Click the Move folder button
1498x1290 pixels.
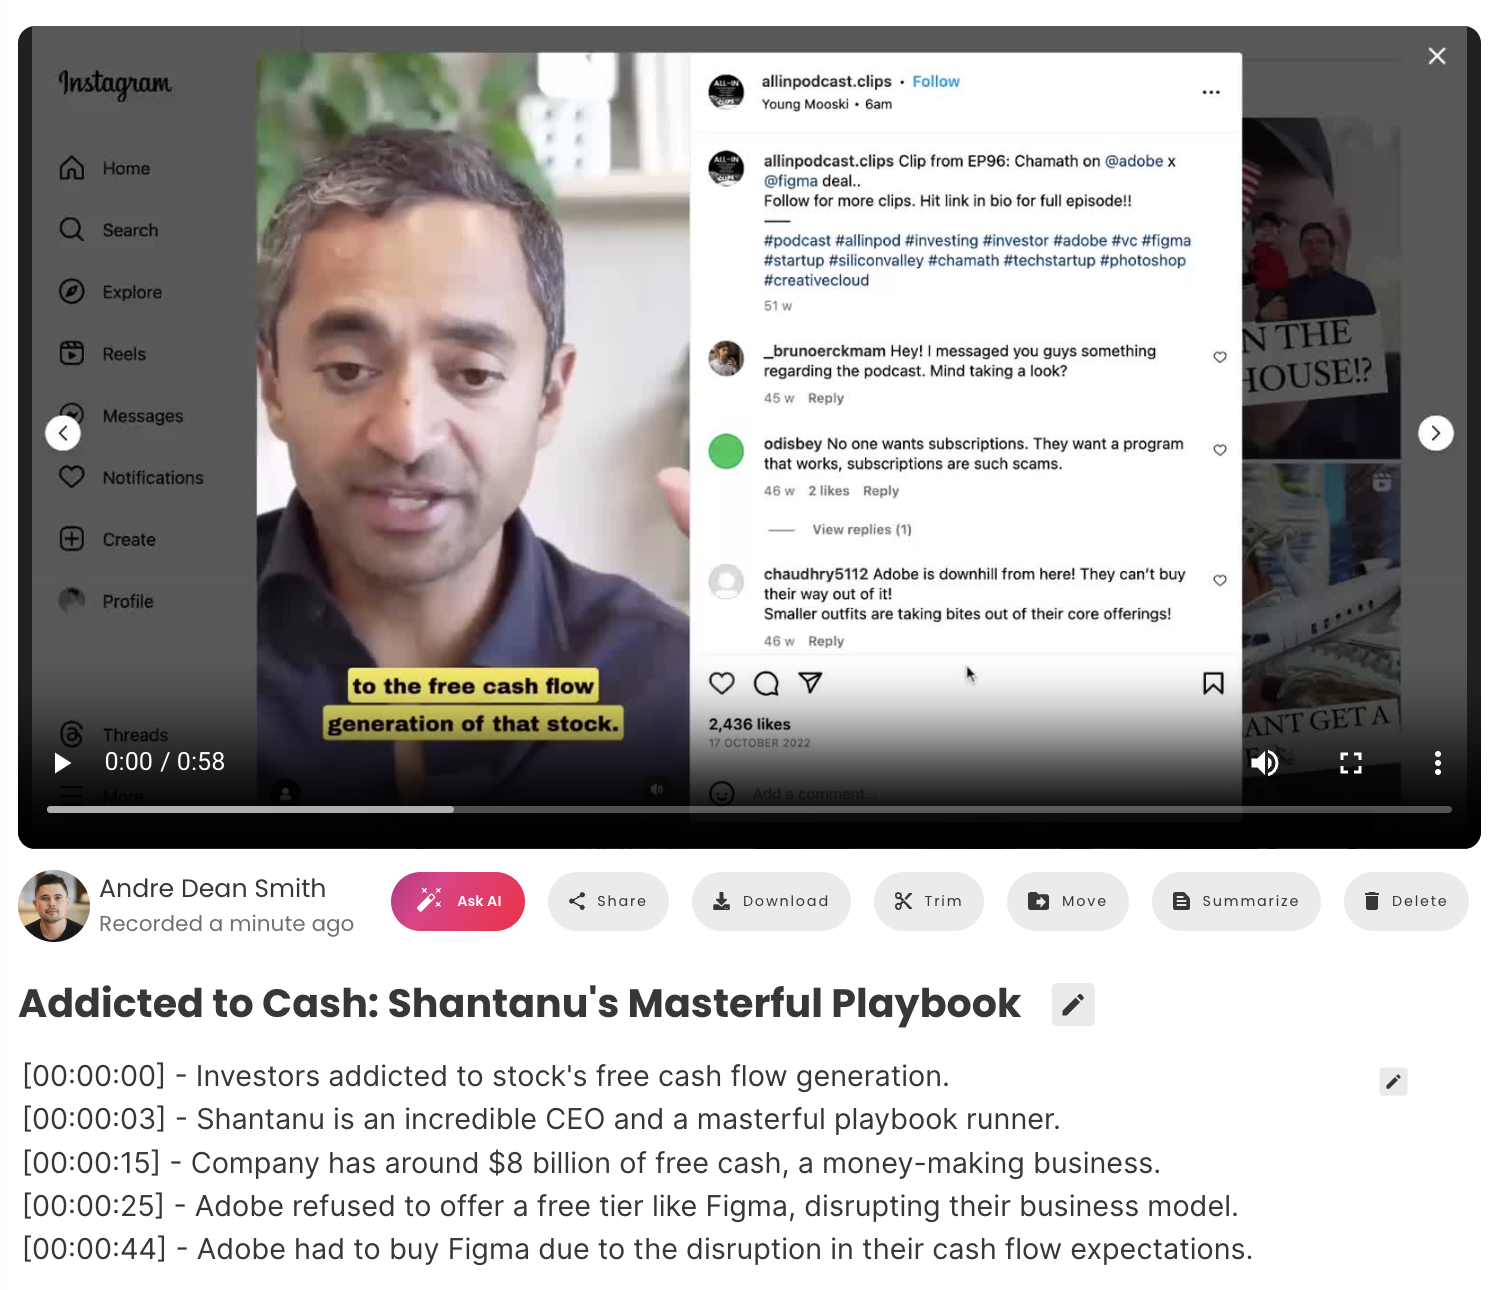point(1068,901)
